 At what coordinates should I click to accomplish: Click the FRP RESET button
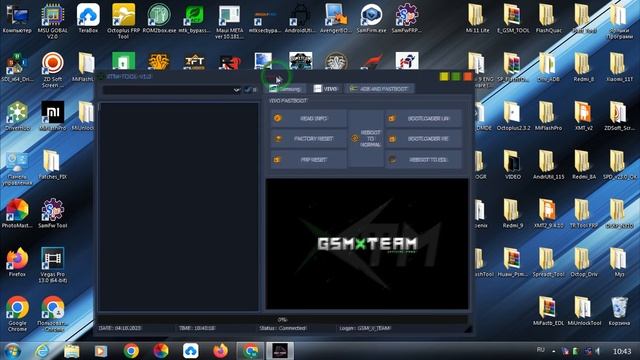[309, 160]
